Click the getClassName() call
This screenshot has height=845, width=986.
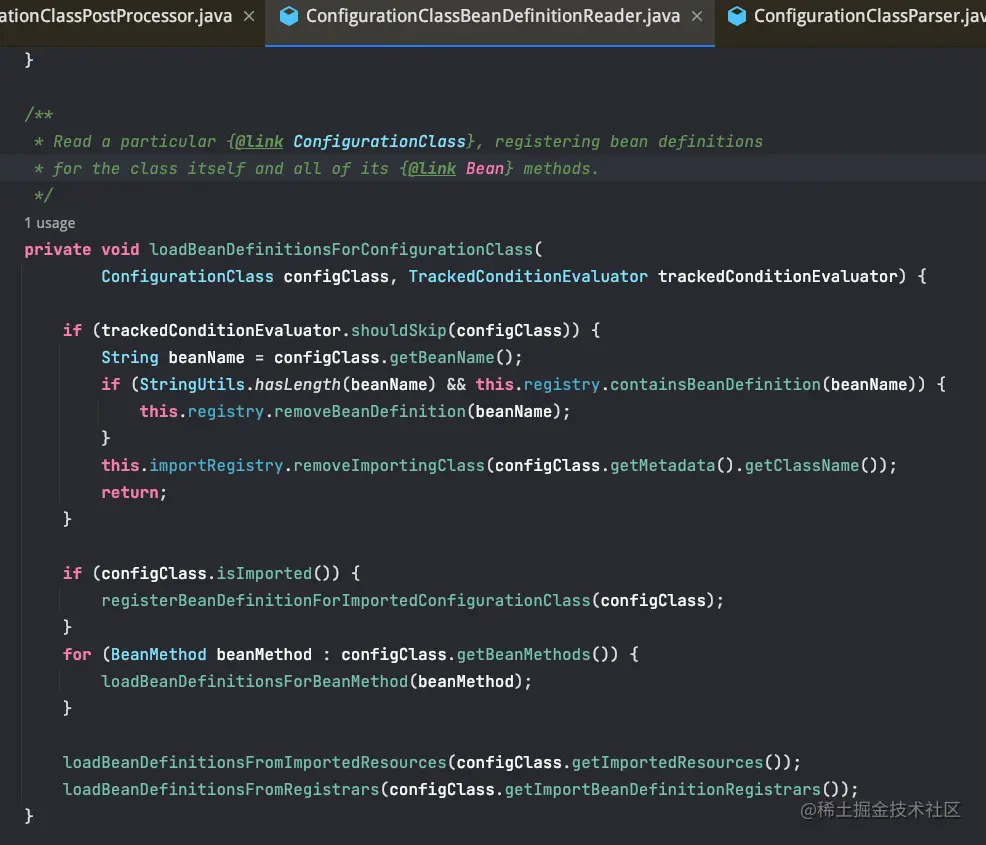811,466
